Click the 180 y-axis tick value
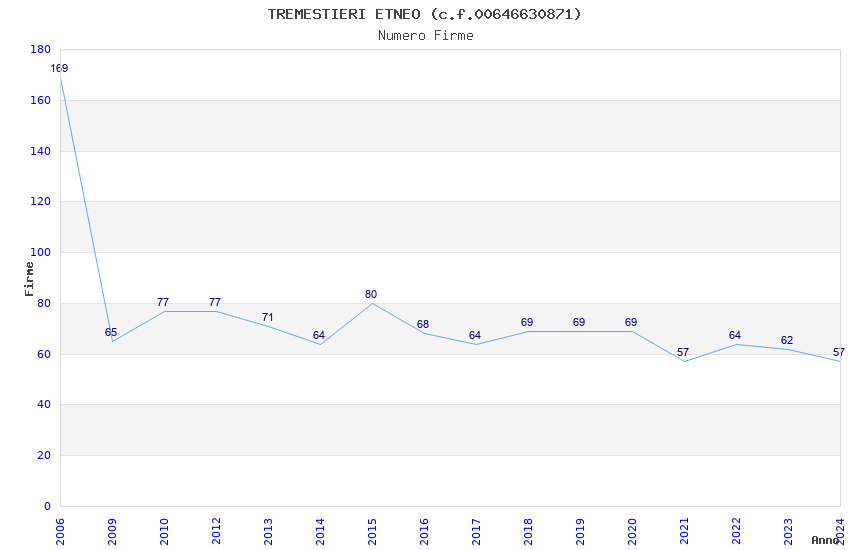Viewport: 850px width, 550px height. 40,49
